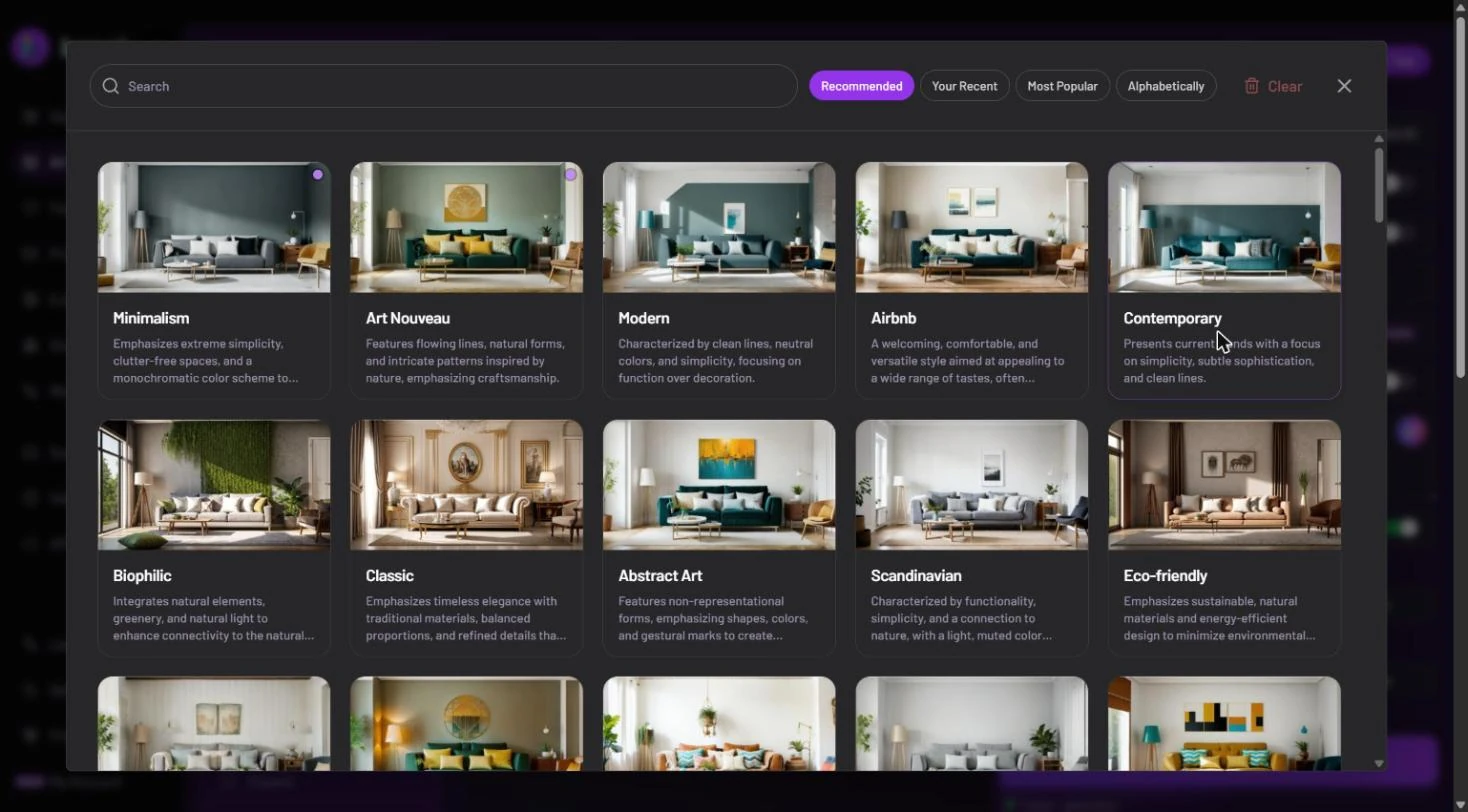Select the Minimalism style thumbnail
This screenshot has width=1468, height=812.
pyautogui.click(x=214, y=227)
